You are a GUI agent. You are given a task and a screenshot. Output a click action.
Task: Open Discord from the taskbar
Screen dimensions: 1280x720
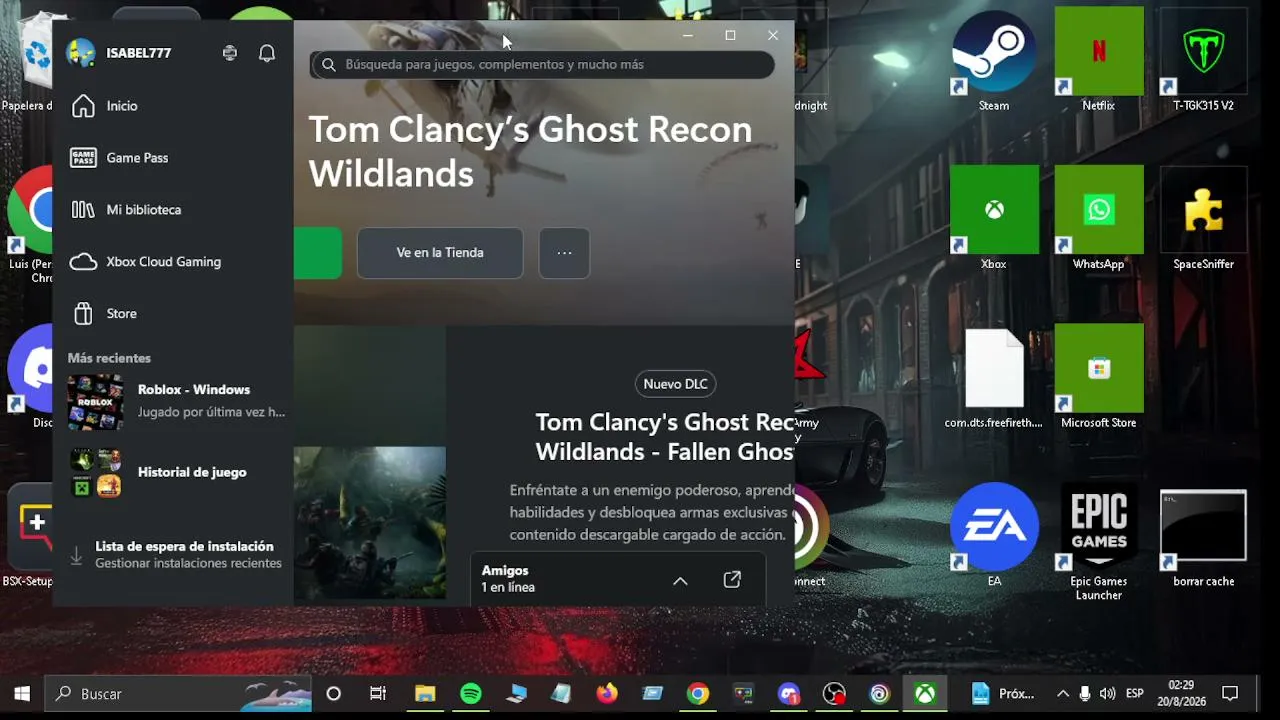(x=789, y=694)
